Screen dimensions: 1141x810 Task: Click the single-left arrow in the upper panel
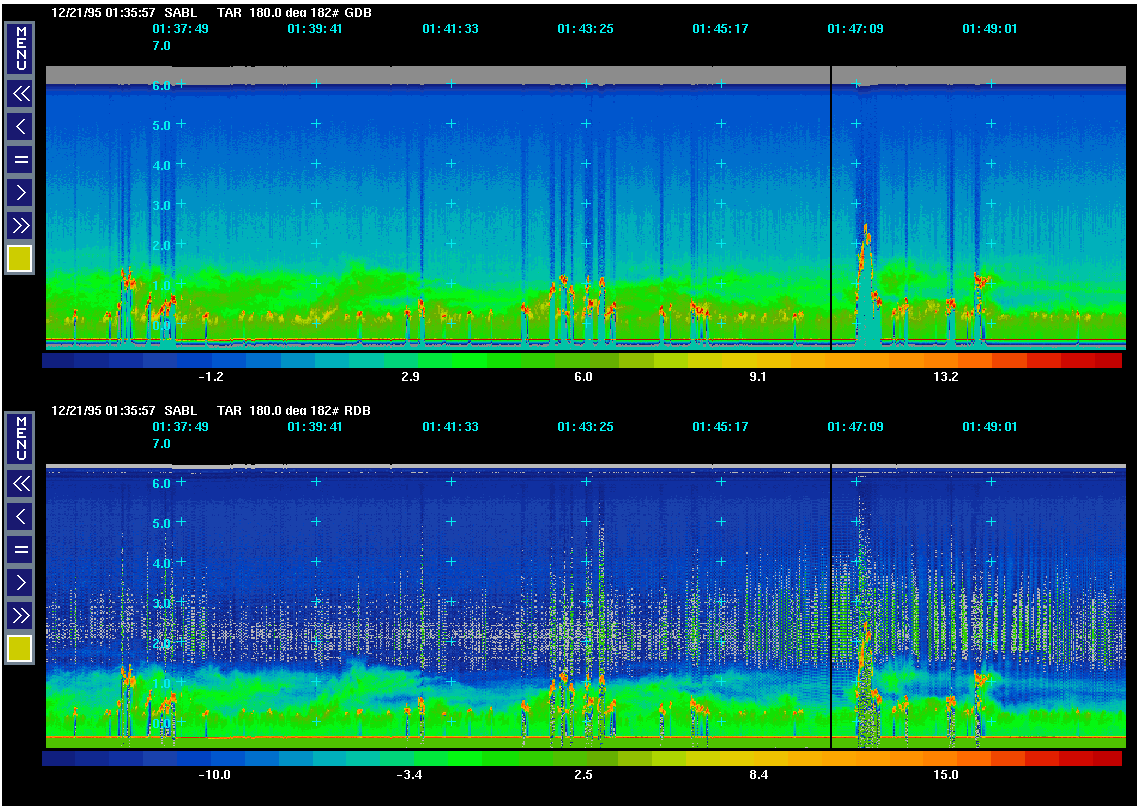pyautogui.click(x=21, y=126)
